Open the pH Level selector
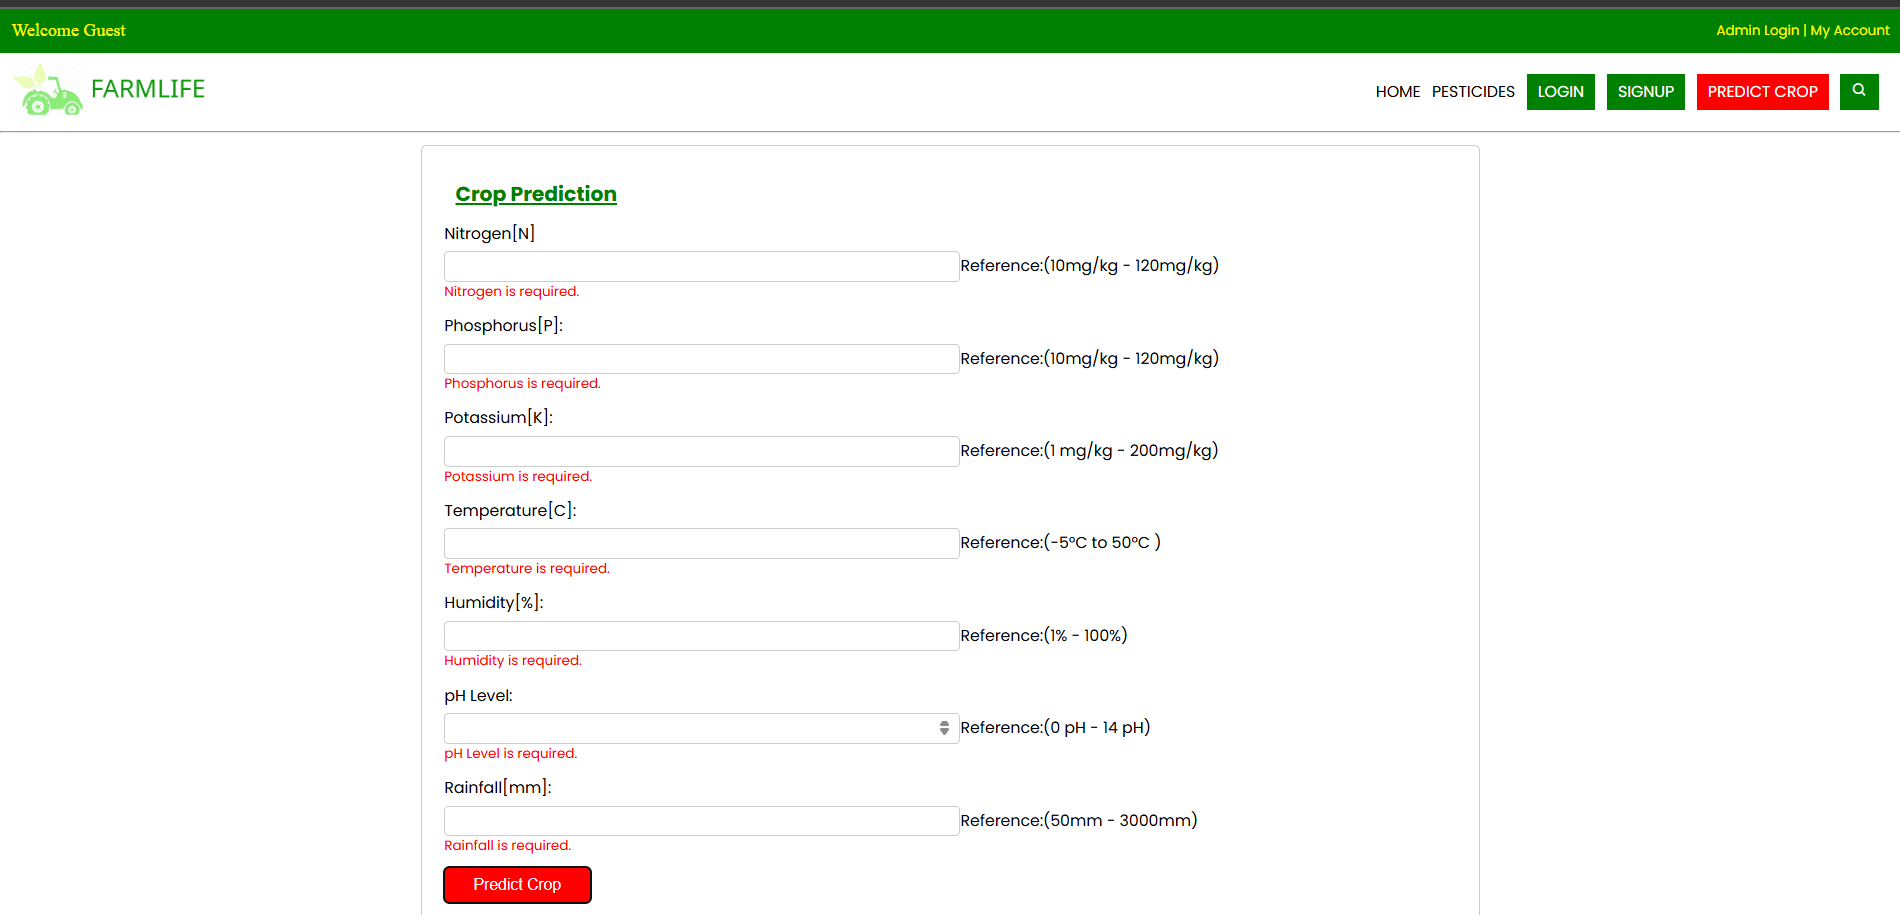Screen dimensions: 1900x915 pyautogui.click(x=690, y=728)
